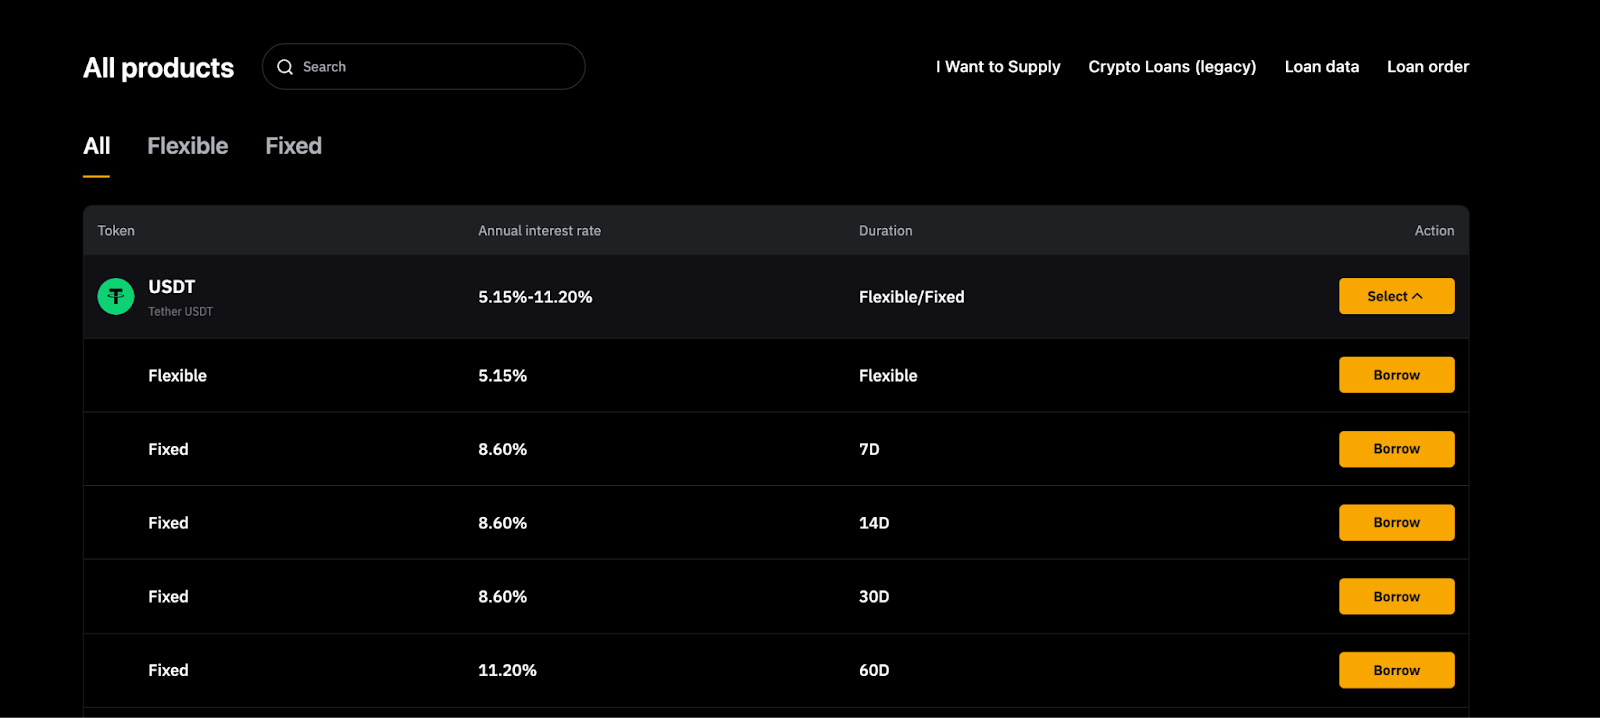Click the Duration column header
1600x718 pixels.
(885, 231)
